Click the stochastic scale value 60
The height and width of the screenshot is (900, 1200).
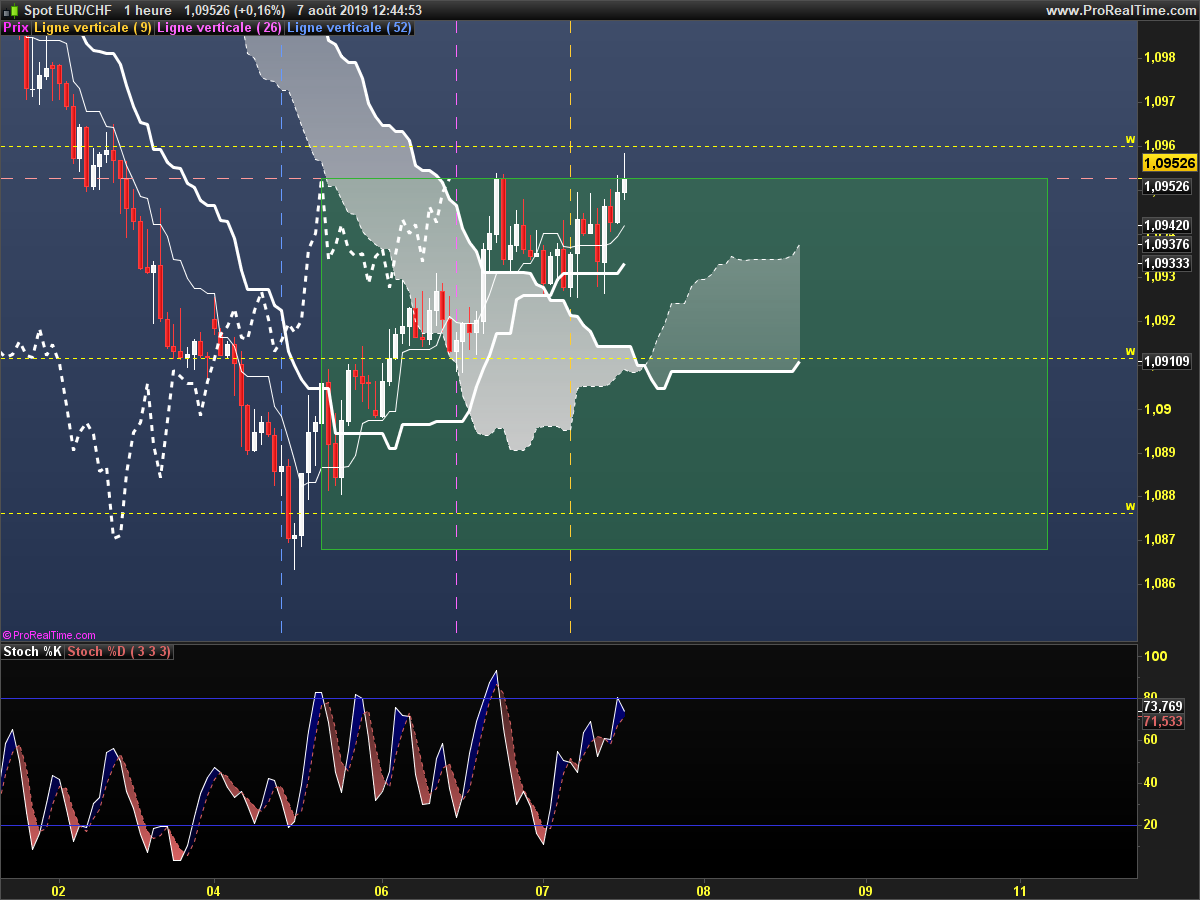click(x=1151, y=740)
